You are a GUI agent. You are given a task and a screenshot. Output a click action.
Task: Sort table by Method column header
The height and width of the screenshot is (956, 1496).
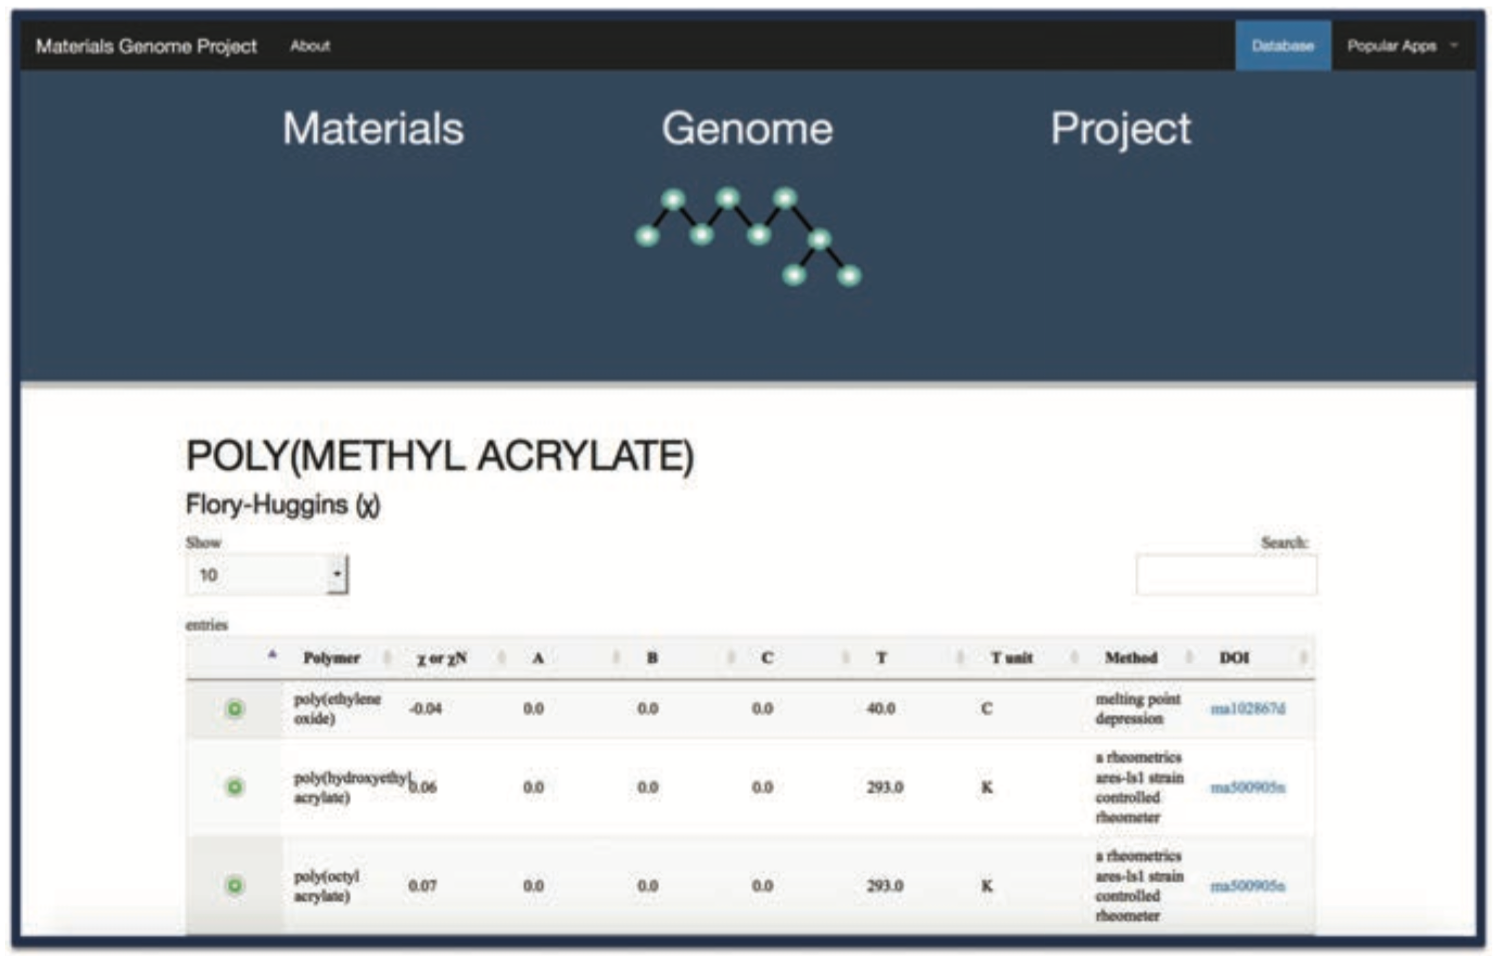[x=1131, y=658]
